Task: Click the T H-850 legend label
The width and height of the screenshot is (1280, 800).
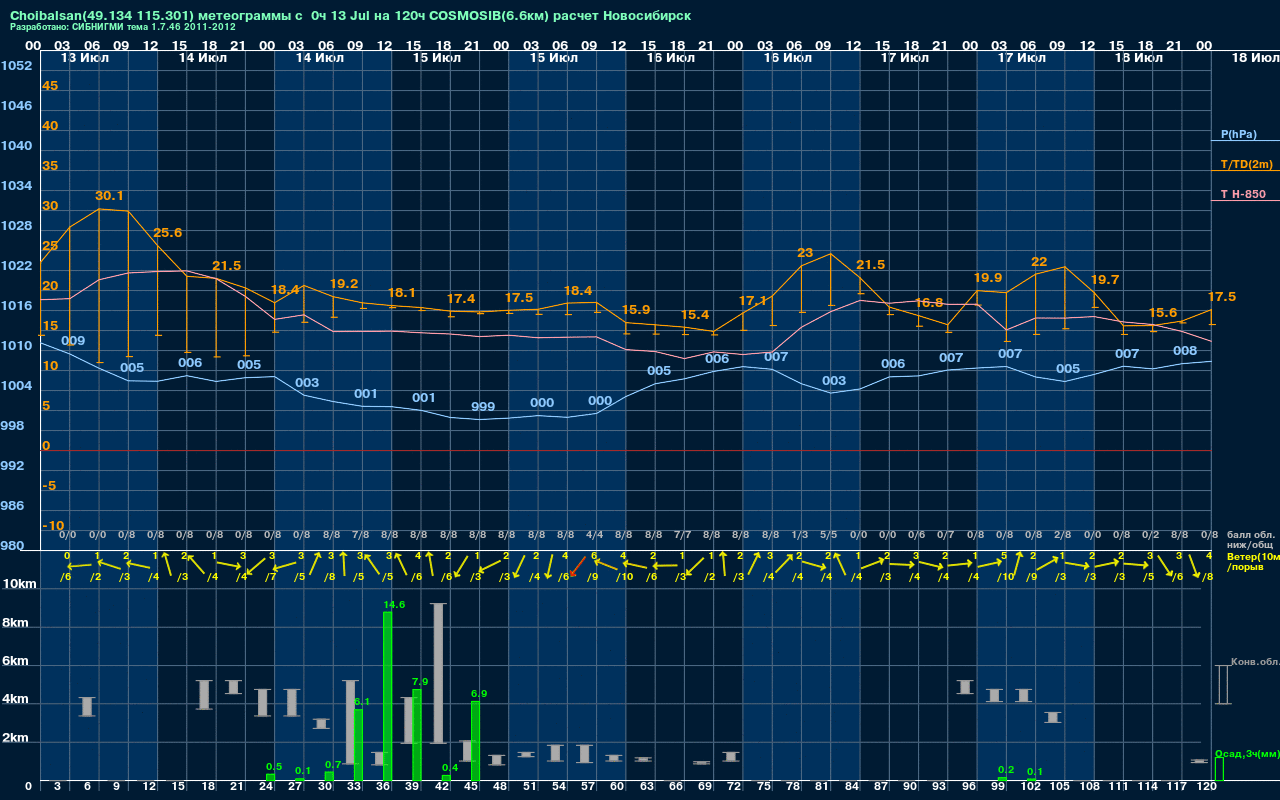Action: 1243,193
